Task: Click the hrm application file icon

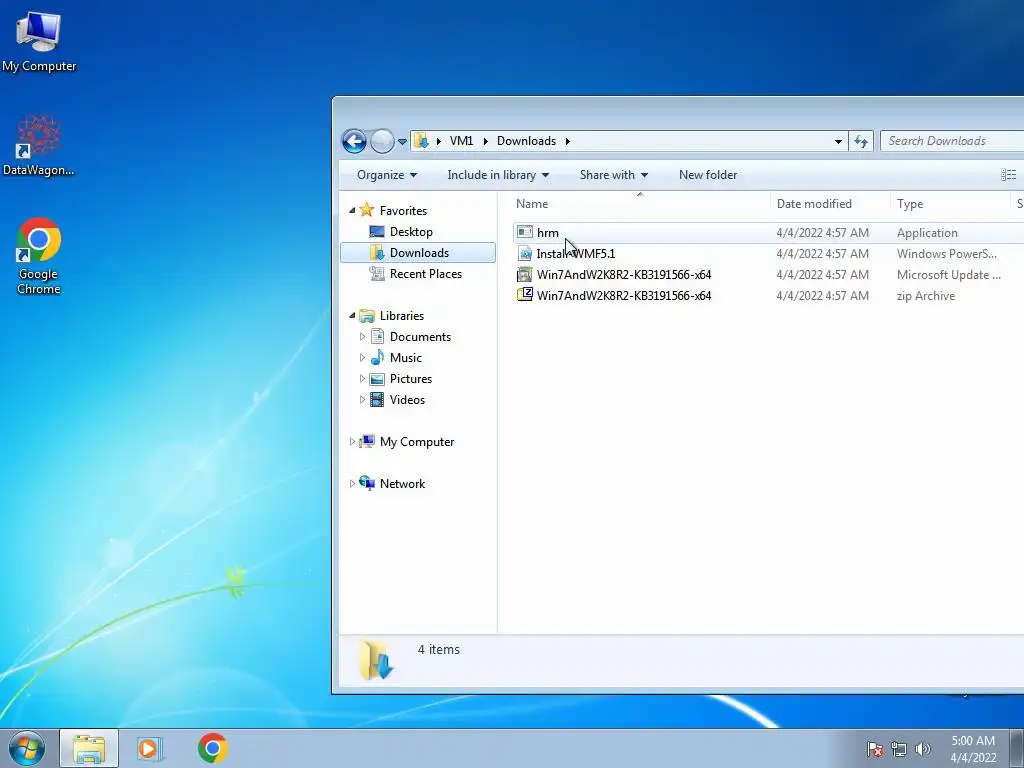Action: tap(524, 232)
